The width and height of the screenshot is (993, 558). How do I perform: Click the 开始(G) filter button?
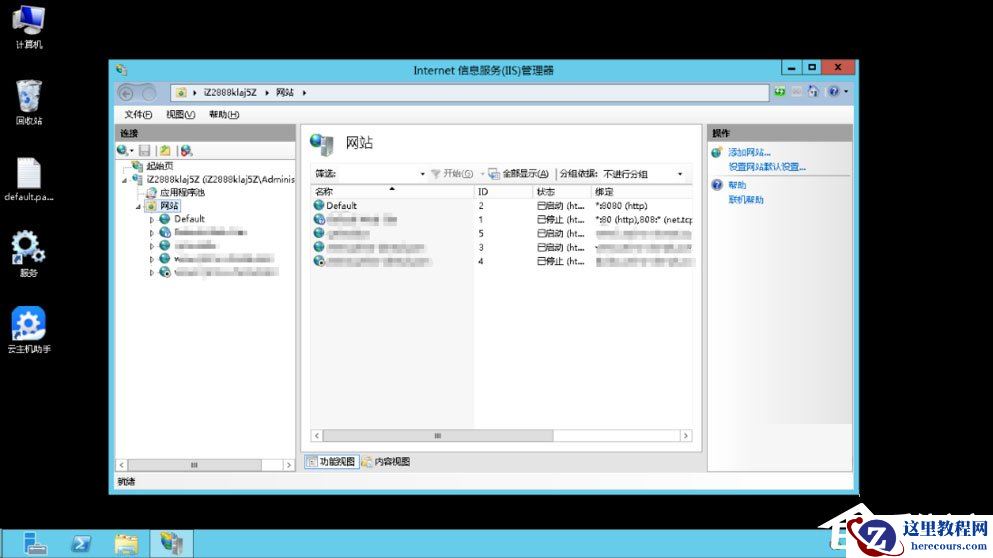pyautogui.click(x=452, y=174)
